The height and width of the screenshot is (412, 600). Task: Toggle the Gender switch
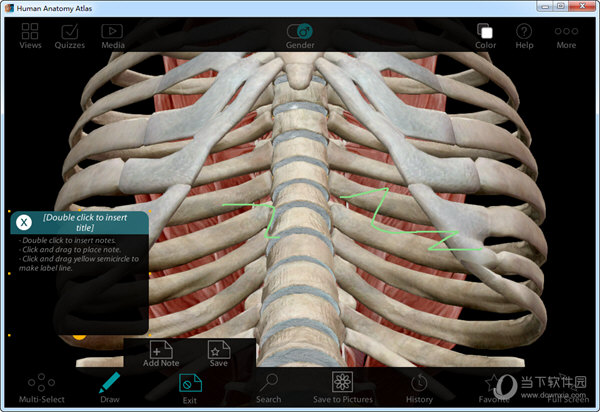(x=300, y=32)
